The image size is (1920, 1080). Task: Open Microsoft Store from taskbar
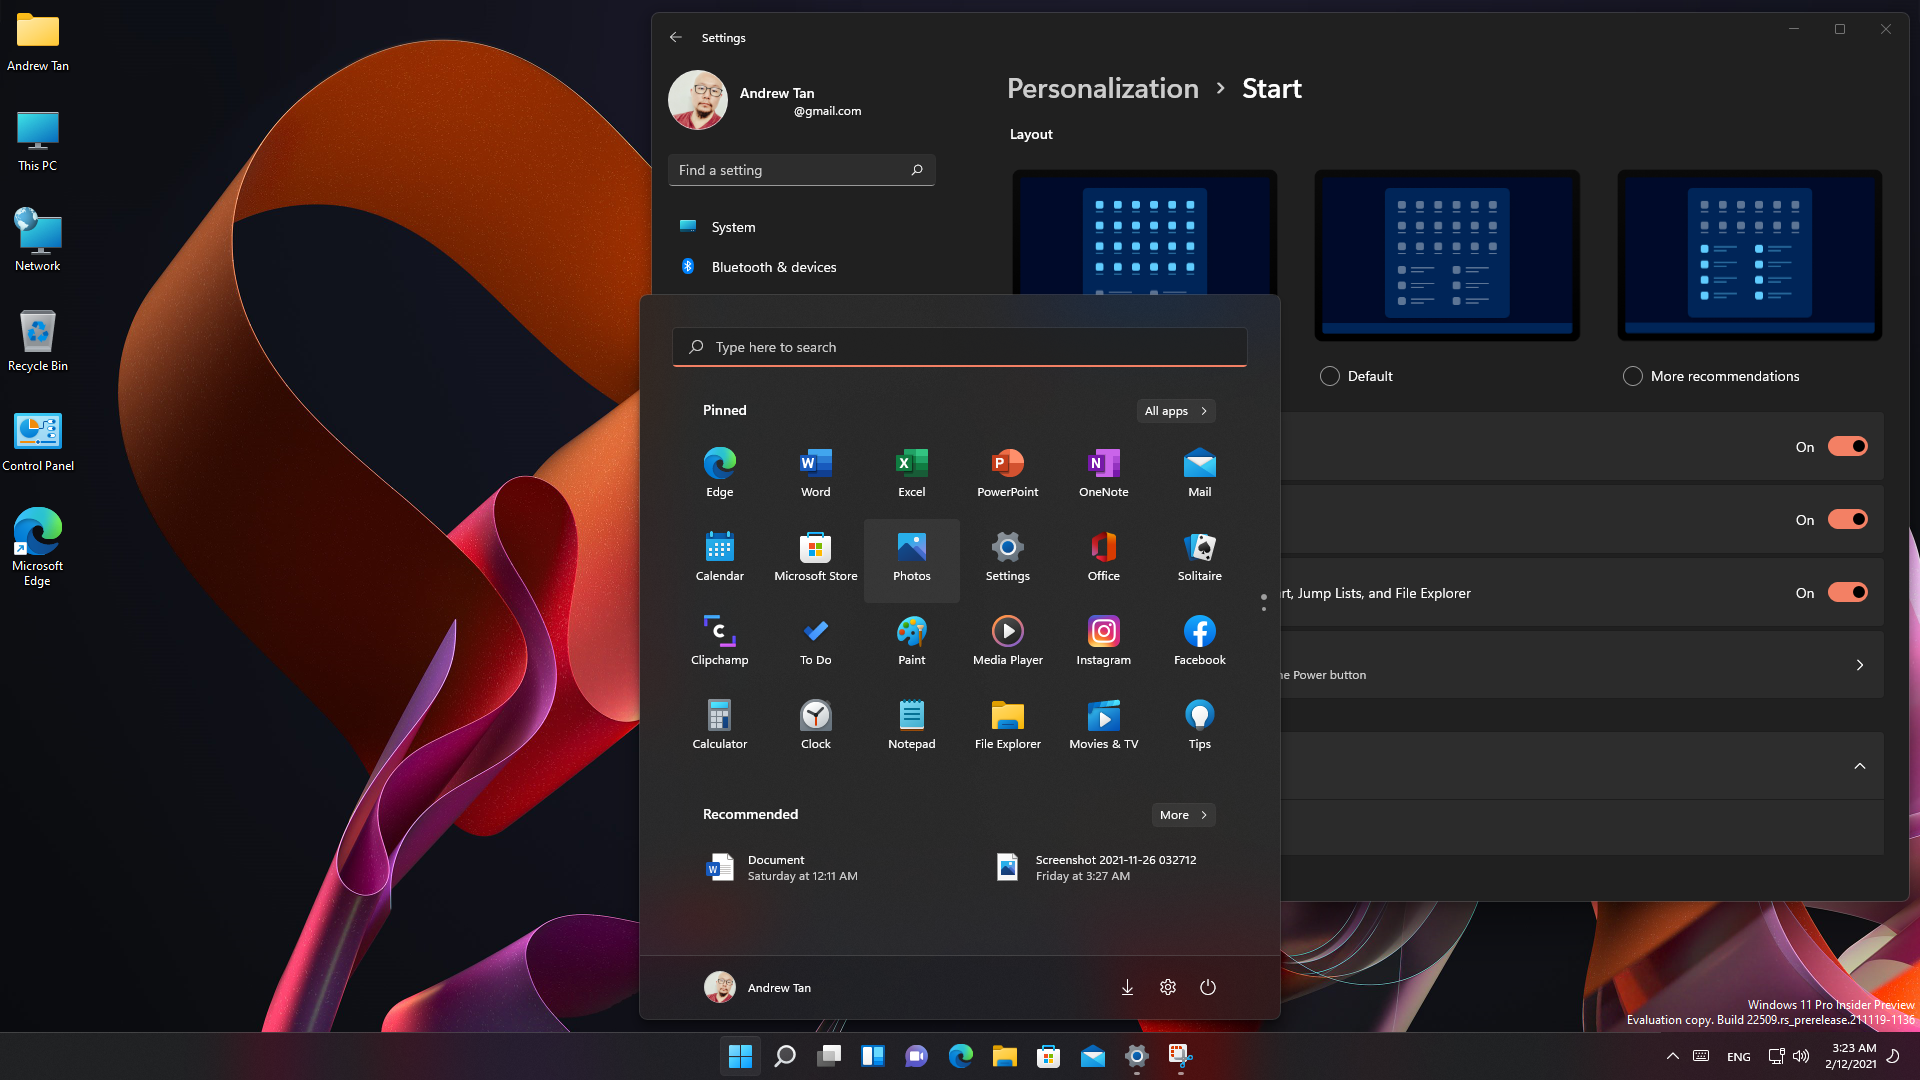pos(1048,1056)
